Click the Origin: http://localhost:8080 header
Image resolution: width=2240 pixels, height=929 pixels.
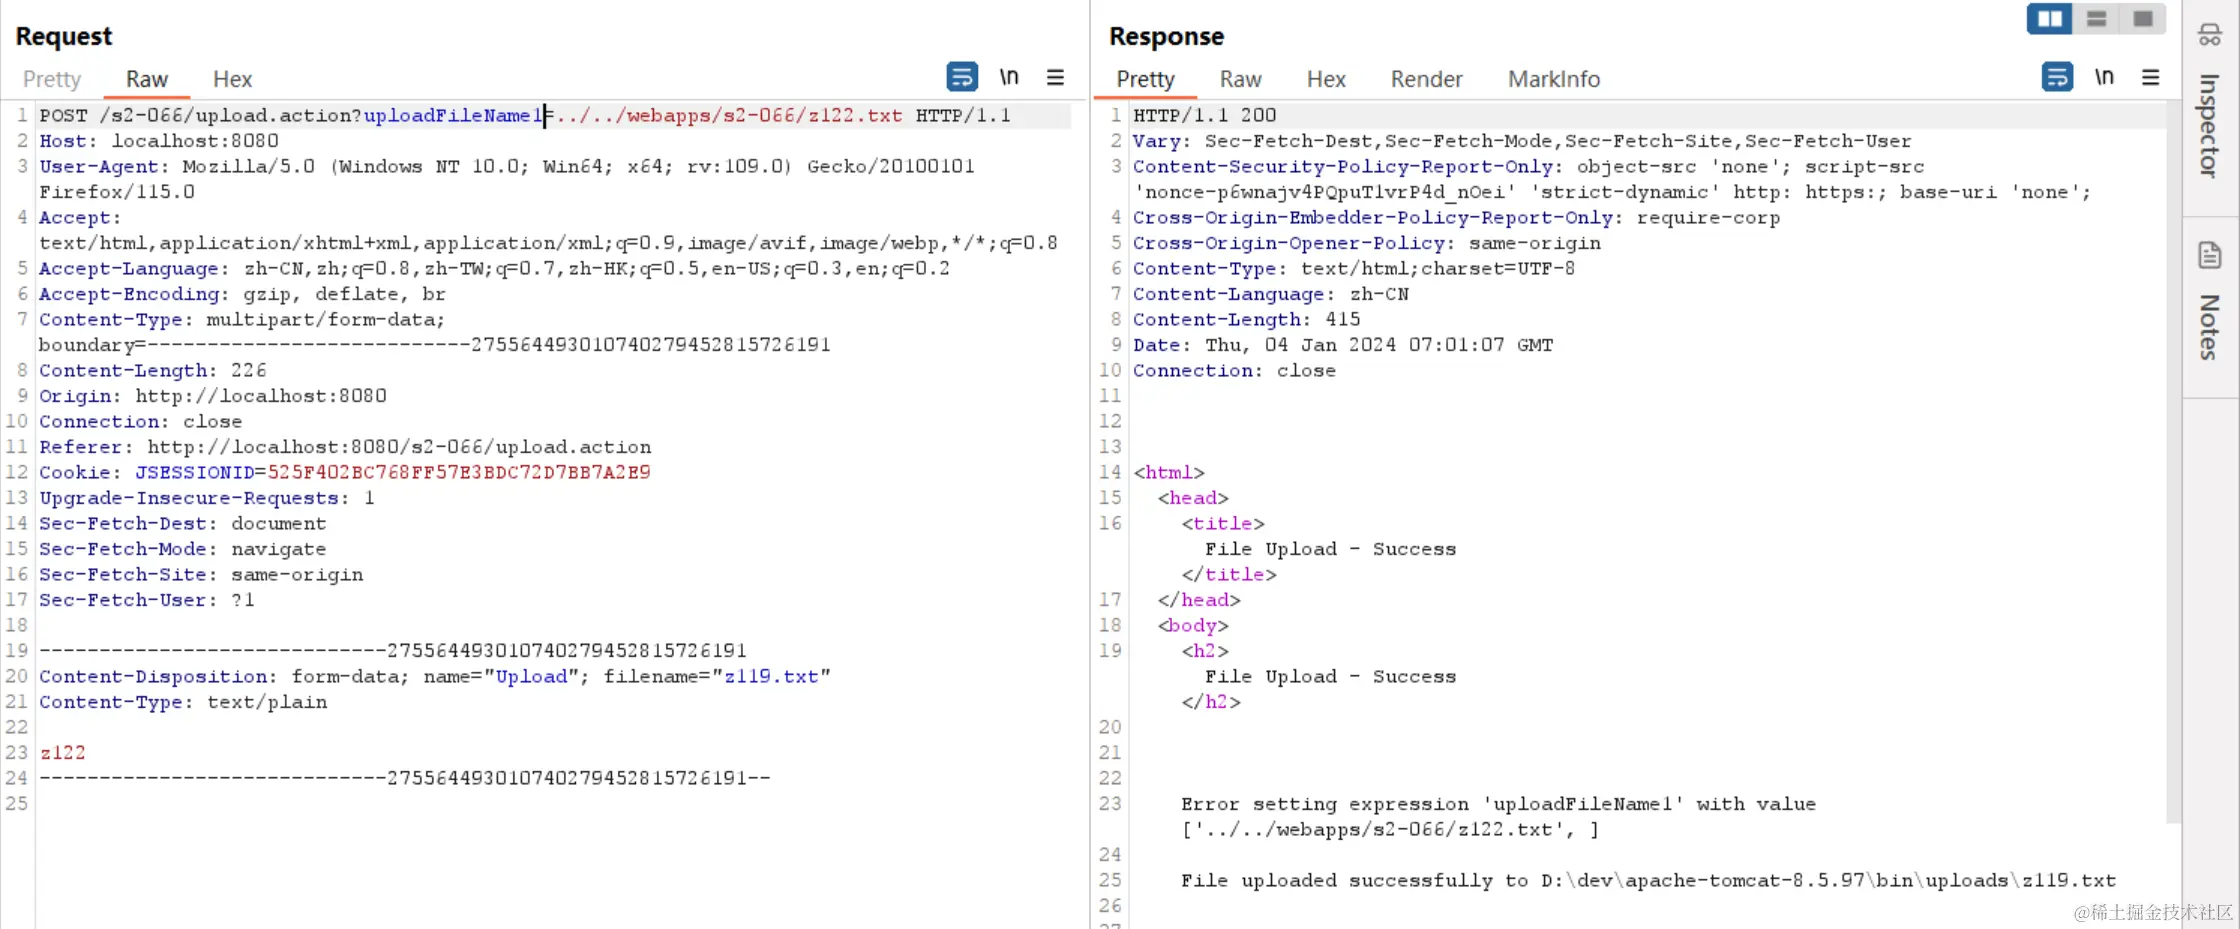pyautogui.click(x=213, y=396)
